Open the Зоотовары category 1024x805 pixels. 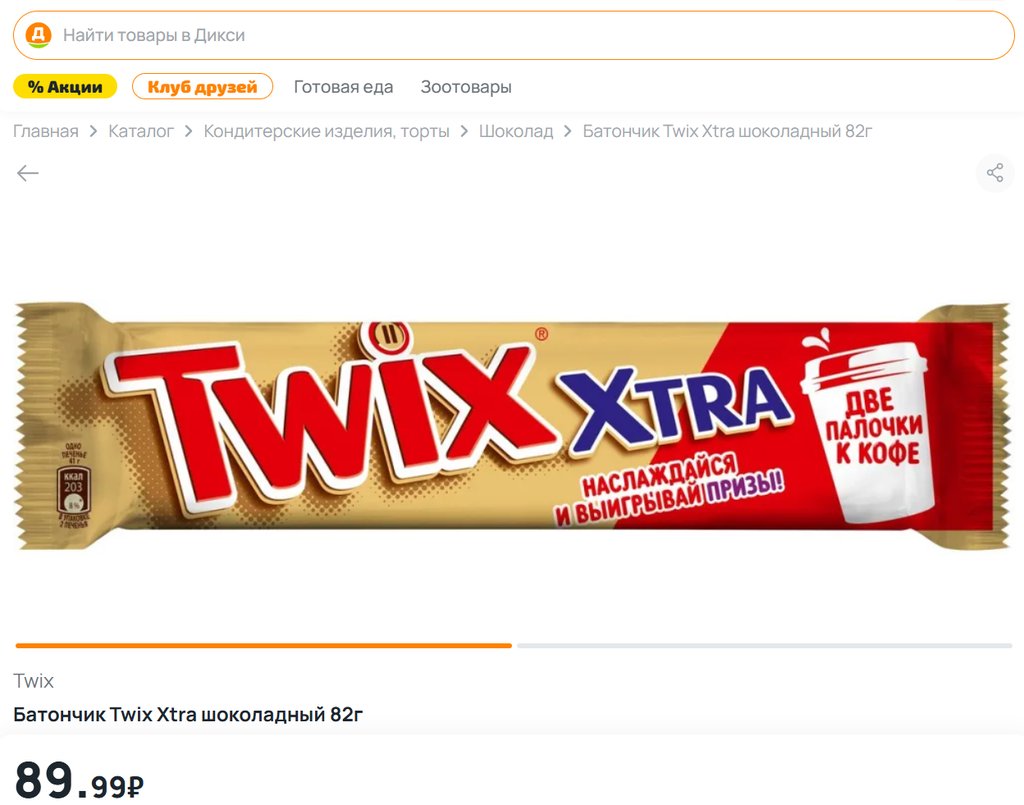point(466,87)
